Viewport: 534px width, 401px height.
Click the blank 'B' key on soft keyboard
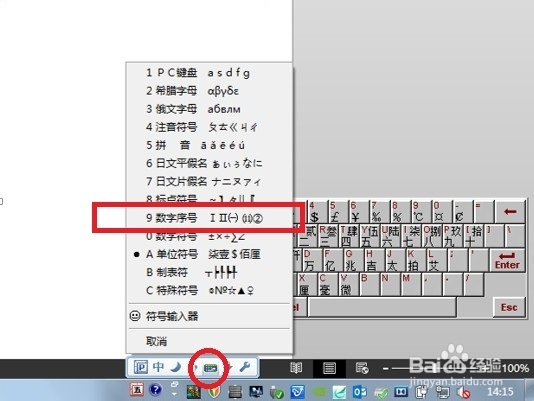(370, 284)
